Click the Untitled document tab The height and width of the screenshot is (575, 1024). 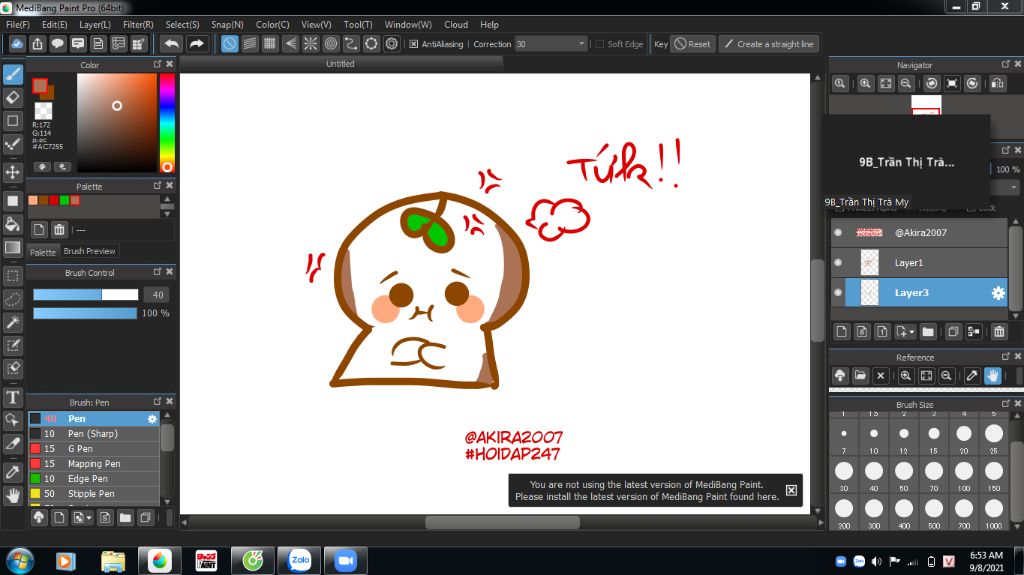[340, 63]
